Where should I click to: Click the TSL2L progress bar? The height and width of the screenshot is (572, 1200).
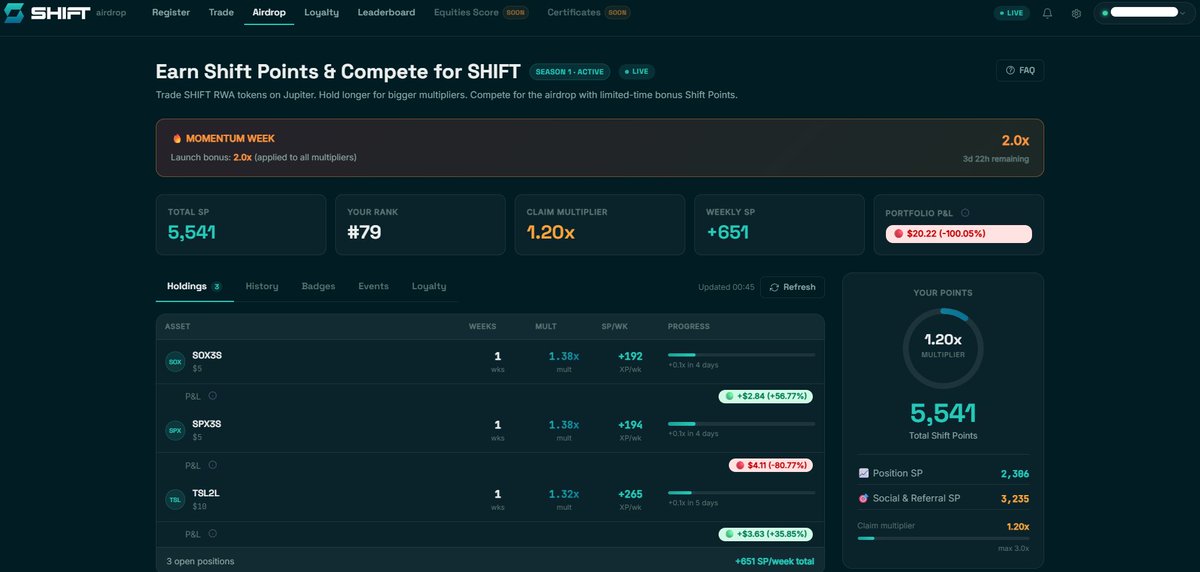[741, 492]
